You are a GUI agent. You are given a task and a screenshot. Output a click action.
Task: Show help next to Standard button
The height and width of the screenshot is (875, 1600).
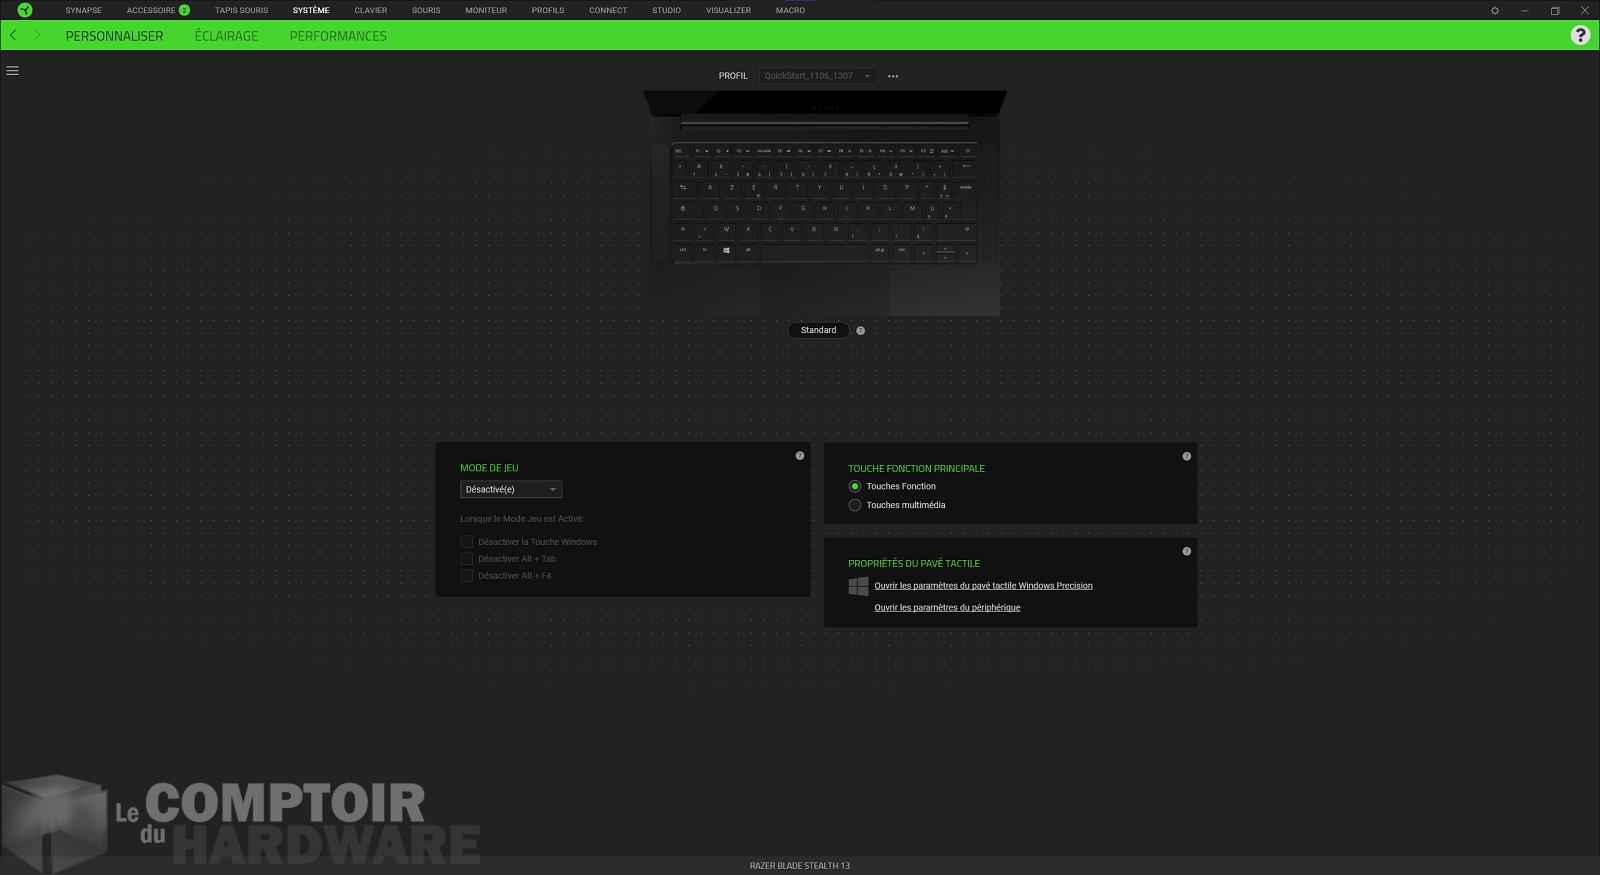click(x=861, y=331)
